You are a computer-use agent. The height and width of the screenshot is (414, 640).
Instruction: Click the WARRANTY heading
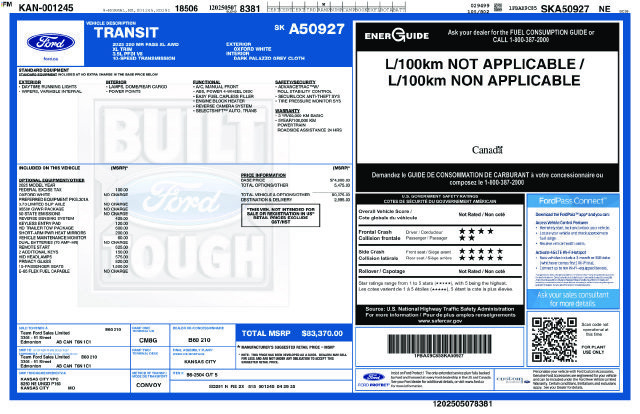[287, 111]
